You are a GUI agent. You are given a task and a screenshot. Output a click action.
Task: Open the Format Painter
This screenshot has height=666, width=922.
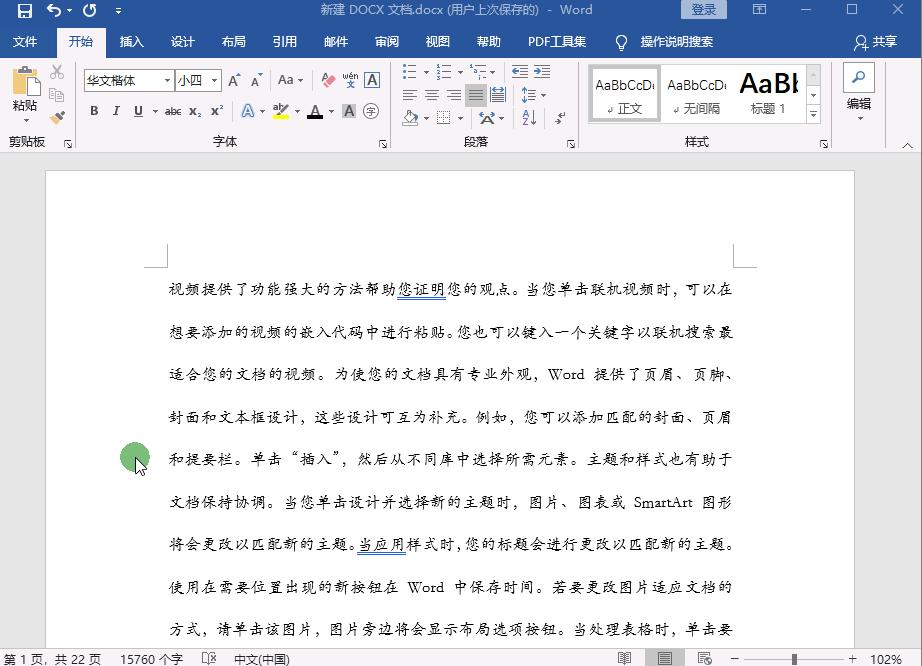57,117
